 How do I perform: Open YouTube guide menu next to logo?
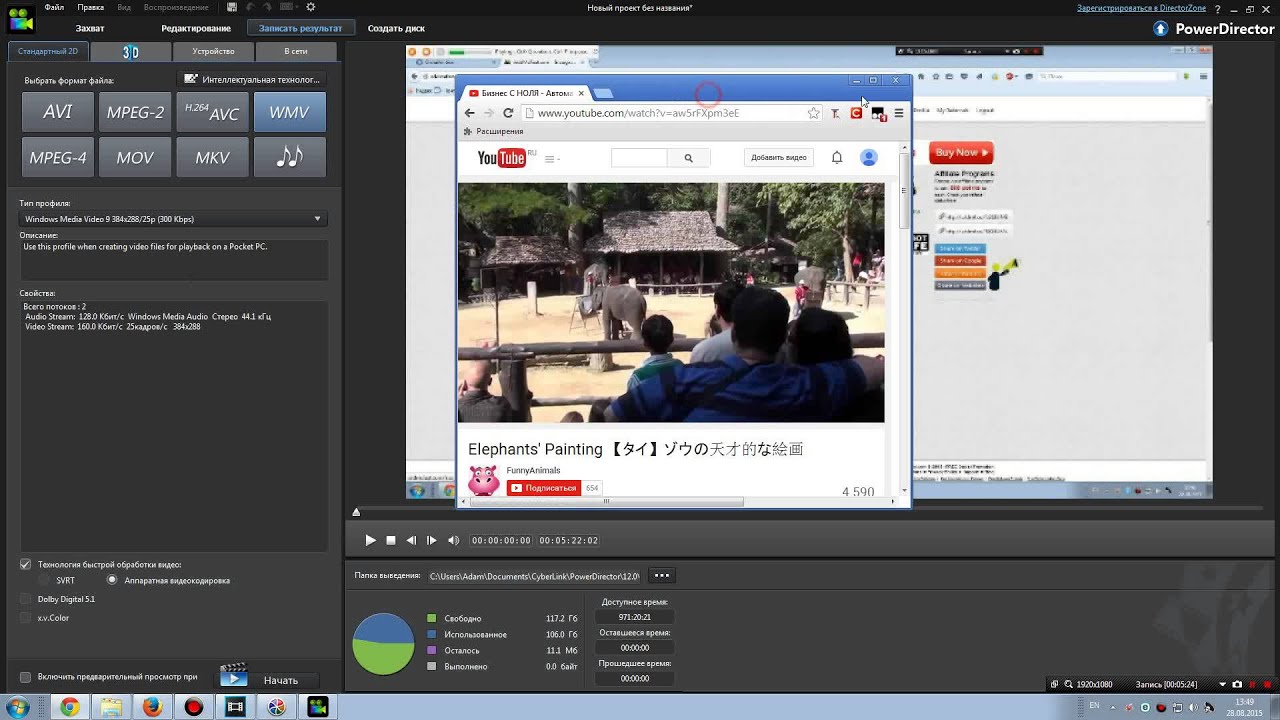pos(551,158)
